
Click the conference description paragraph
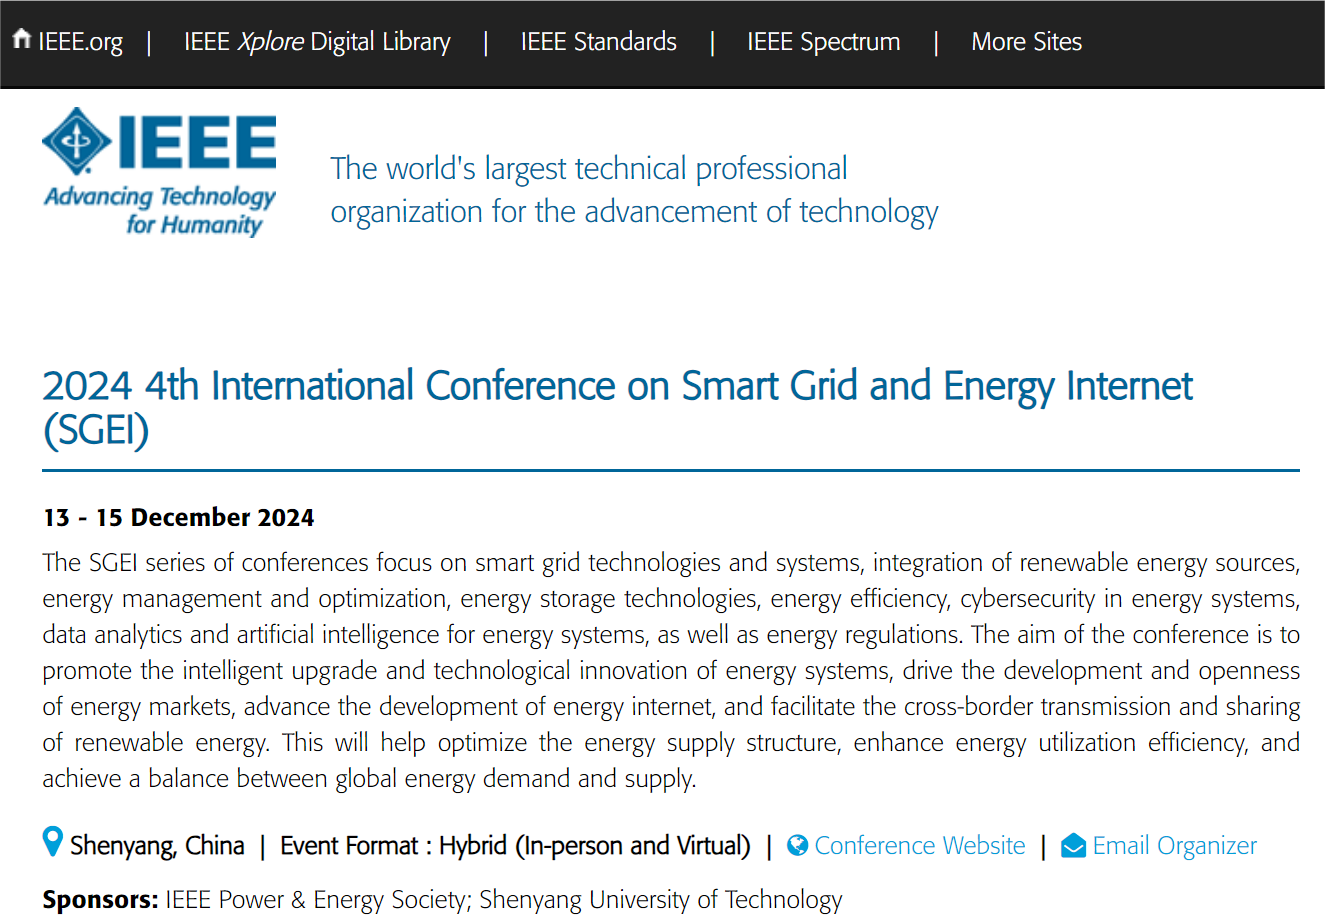(x=671, y=670)
